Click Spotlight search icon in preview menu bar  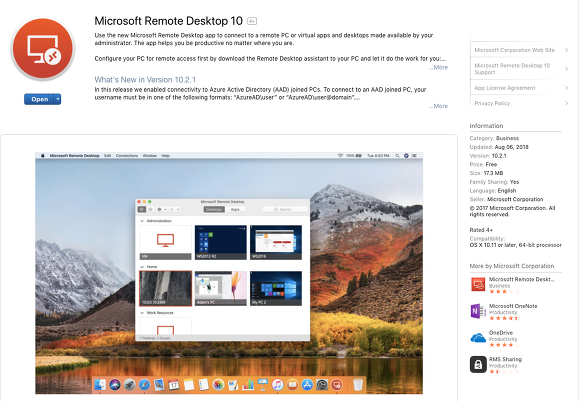(397, 156)
